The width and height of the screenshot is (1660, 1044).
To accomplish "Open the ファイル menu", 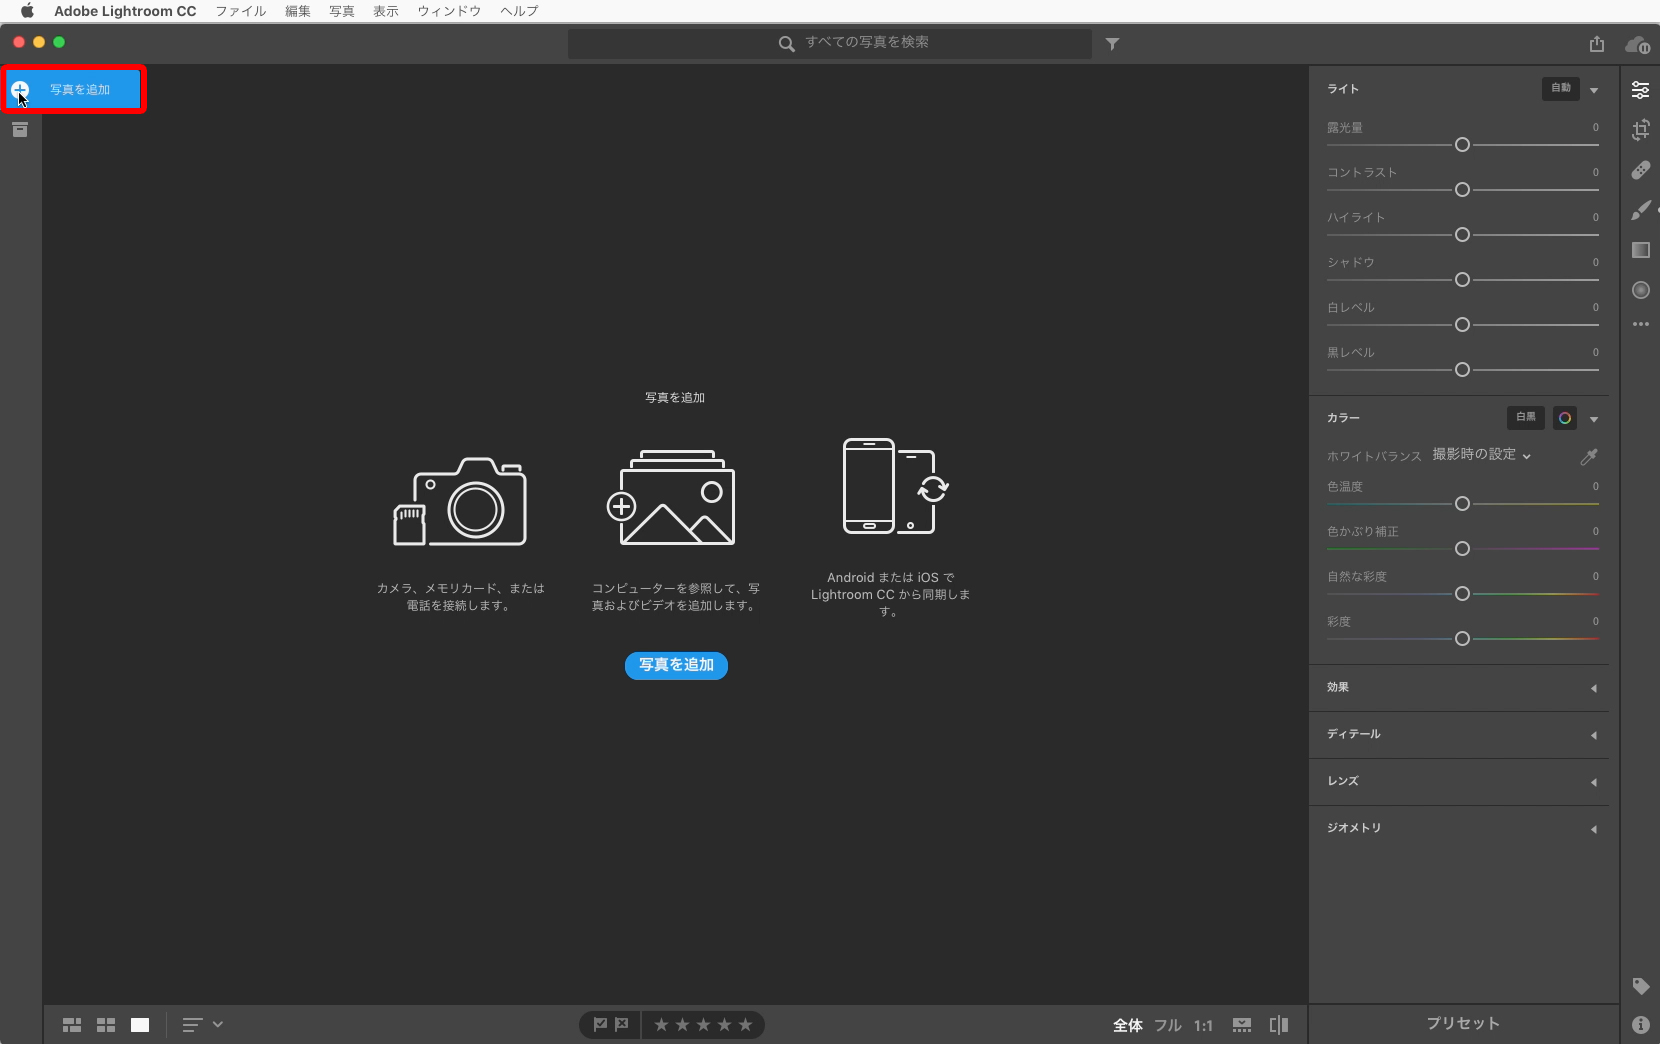I will pyautogui.click(x=241, y=11).
